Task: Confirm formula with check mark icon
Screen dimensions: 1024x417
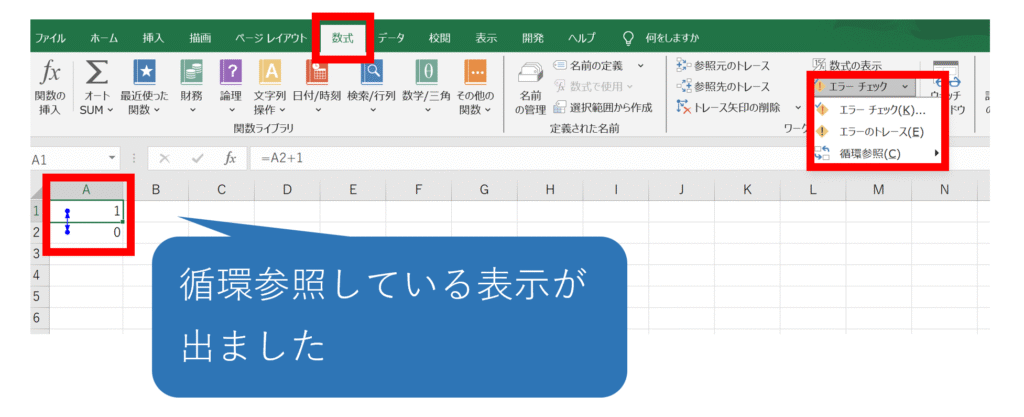Action: tap(198, 159)
